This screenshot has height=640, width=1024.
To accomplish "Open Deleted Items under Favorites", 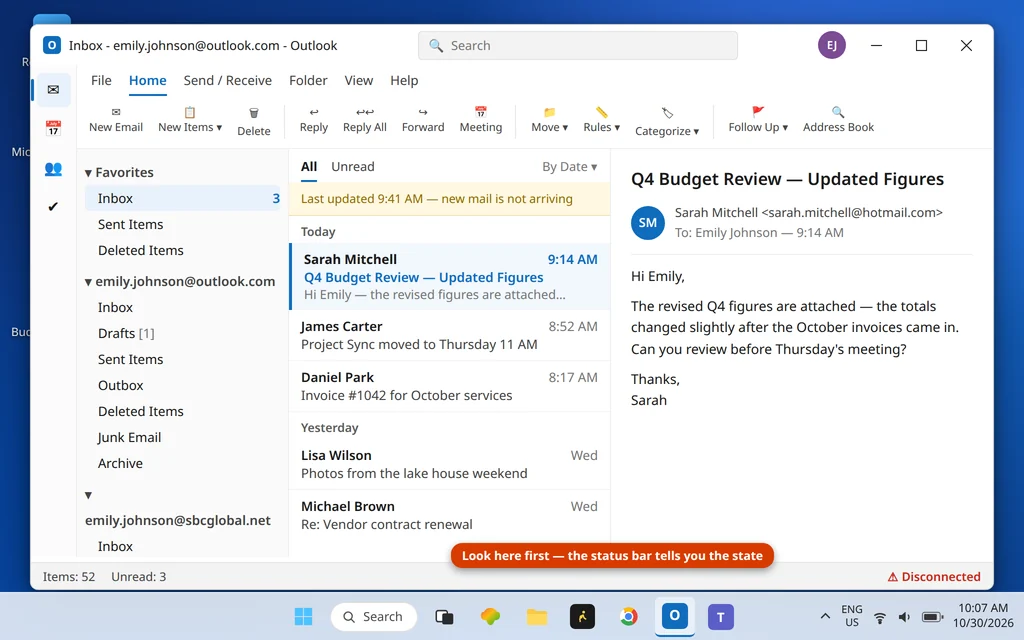I will pyautogui.click(x=183, y=251).
